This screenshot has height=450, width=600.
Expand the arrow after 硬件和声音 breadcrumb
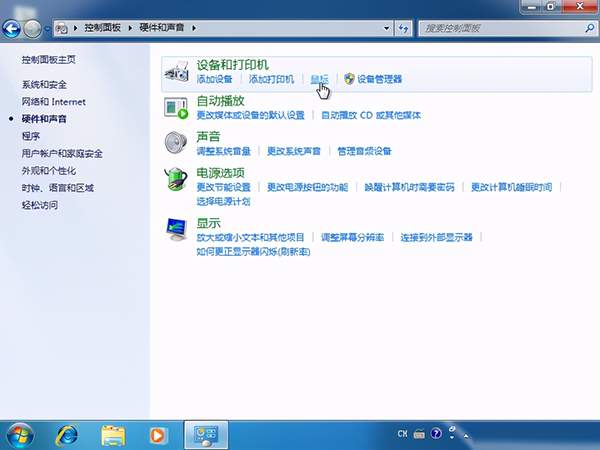194,28
